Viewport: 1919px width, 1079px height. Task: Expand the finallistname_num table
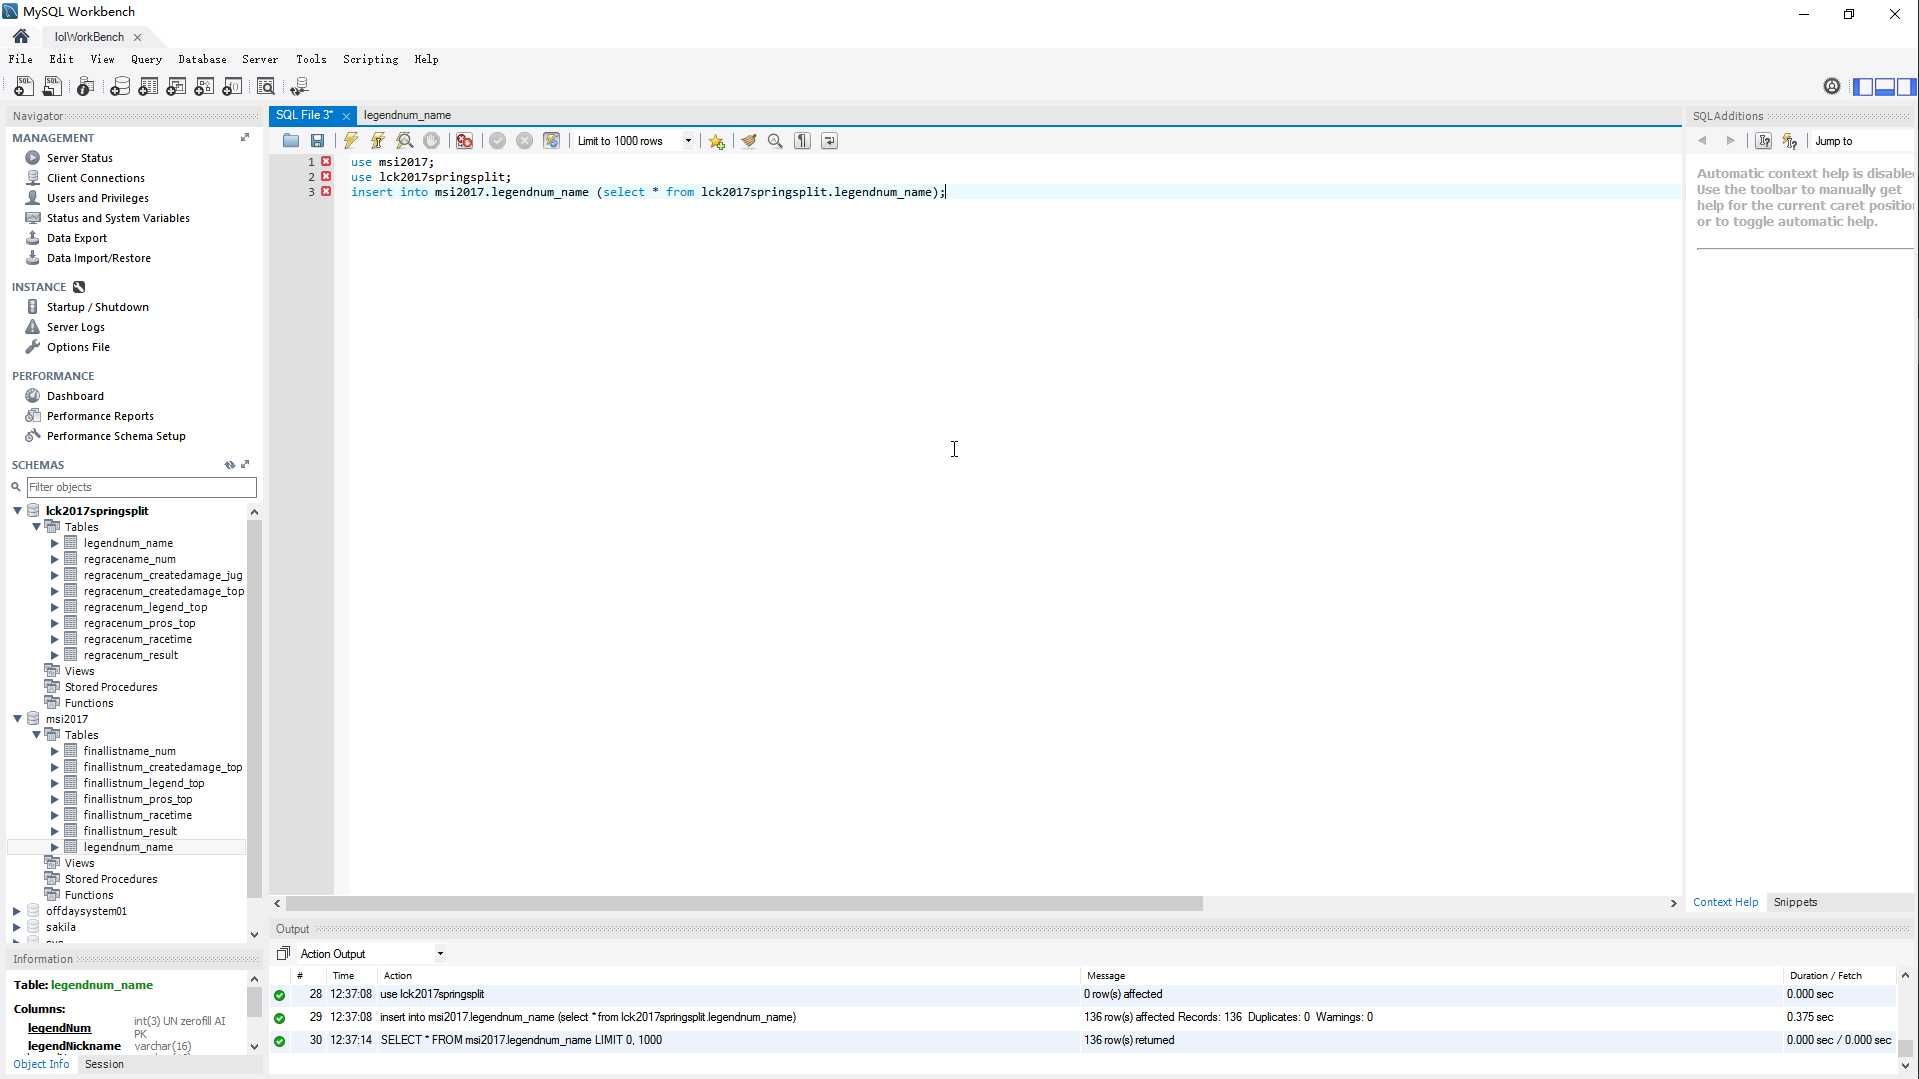pos(55,751)
